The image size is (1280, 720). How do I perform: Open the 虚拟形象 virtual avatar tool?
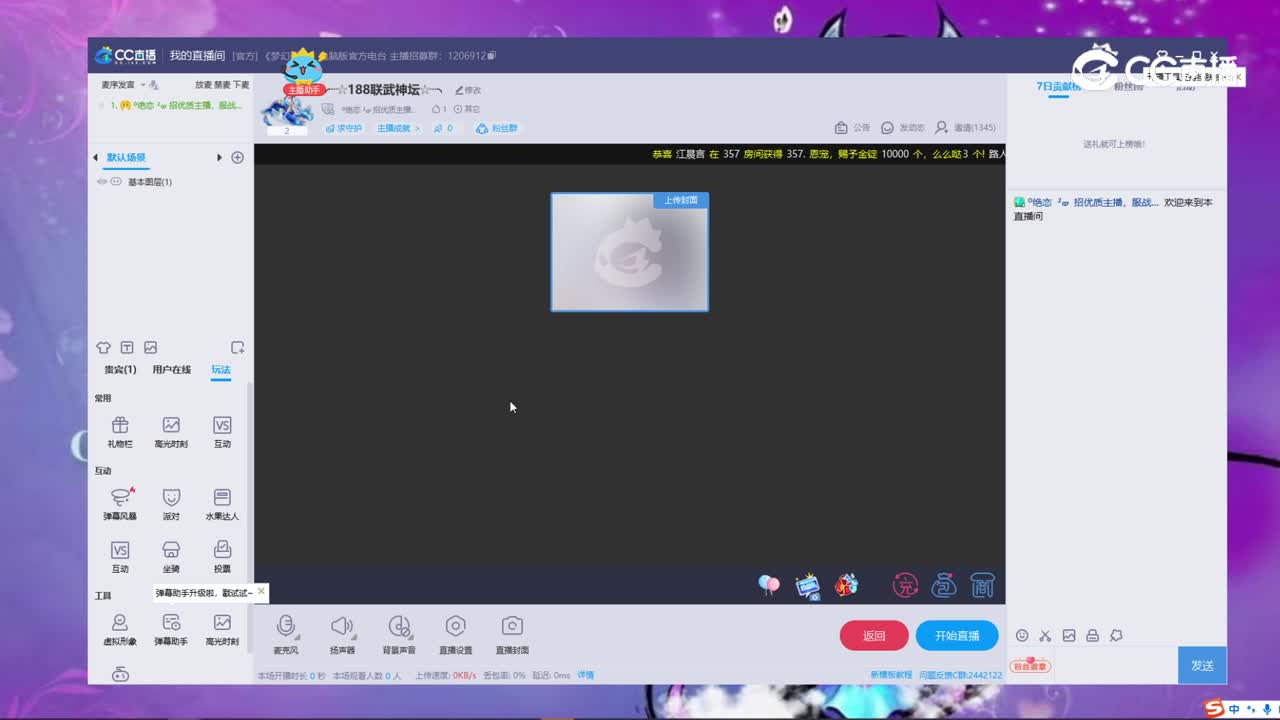pyautogui.click(x=120, y=628)
